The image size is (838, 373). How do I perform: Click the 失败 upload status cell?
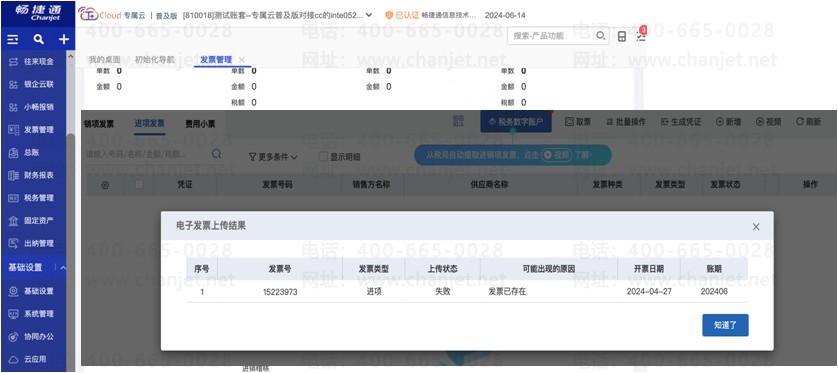tap(443, 292)
